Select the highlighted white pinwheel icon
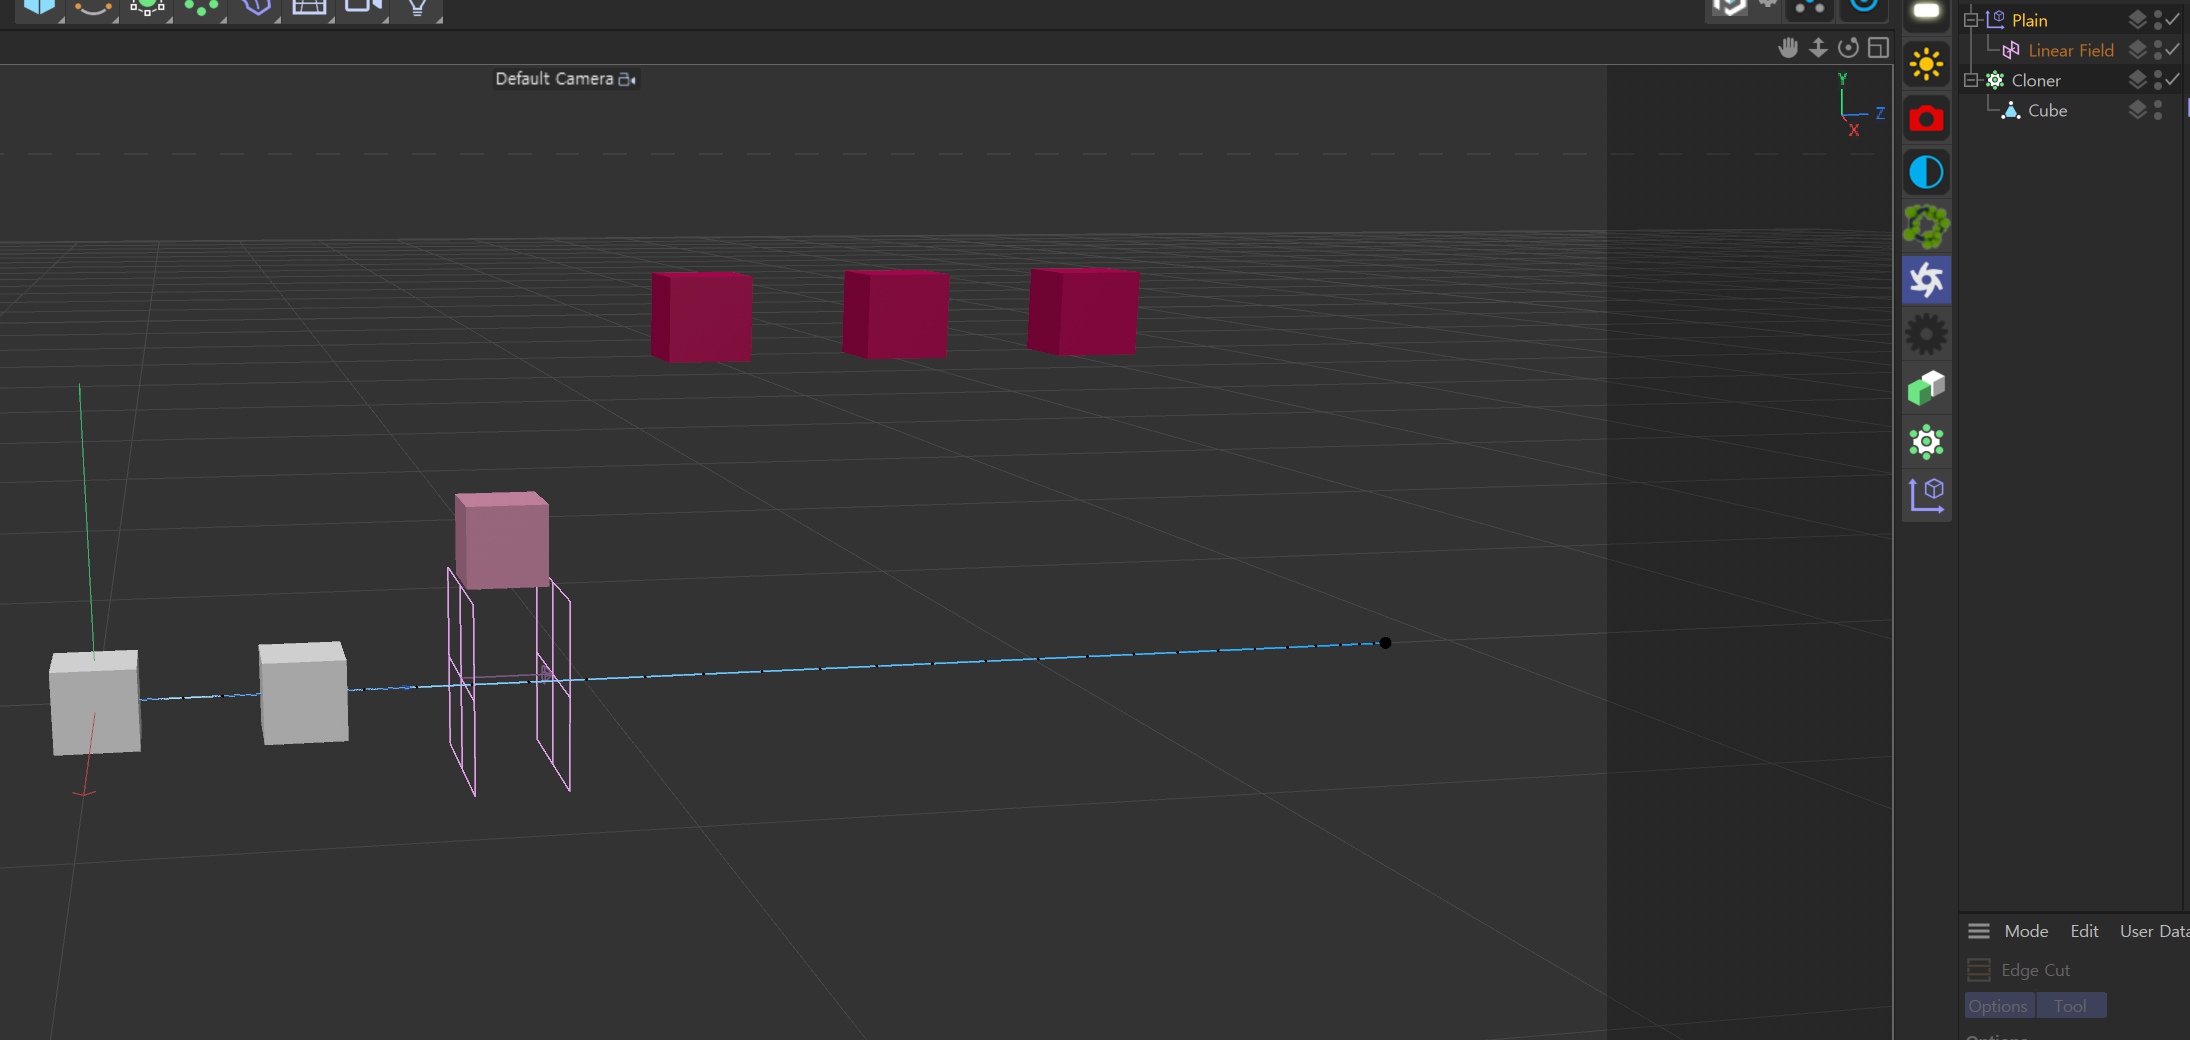This screenshot has width=2190, height=1040. [1926, 280]
